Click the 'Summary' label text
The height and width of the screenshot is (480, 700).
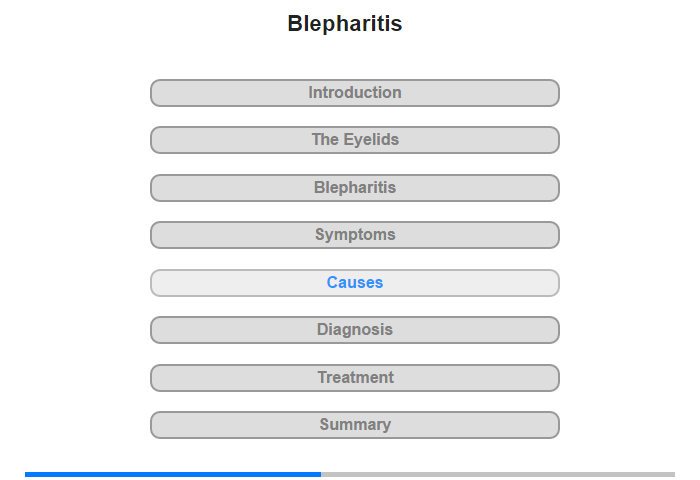click(355, 425)
